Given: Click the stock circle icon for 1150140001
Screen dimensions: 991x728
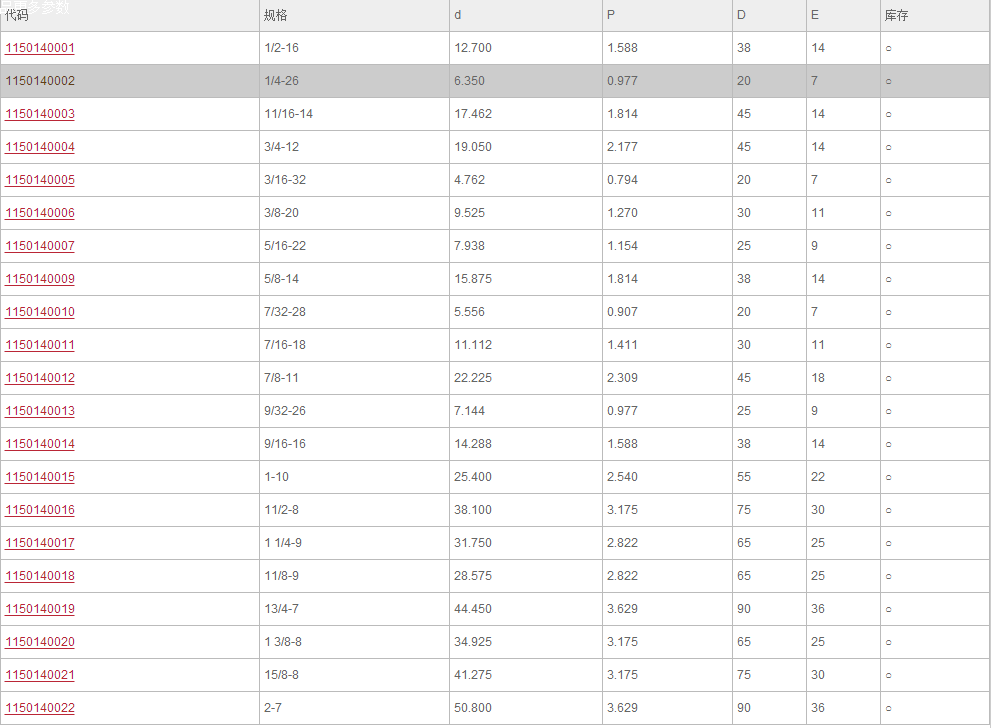Looking at the screenshot, I should 889,49.
